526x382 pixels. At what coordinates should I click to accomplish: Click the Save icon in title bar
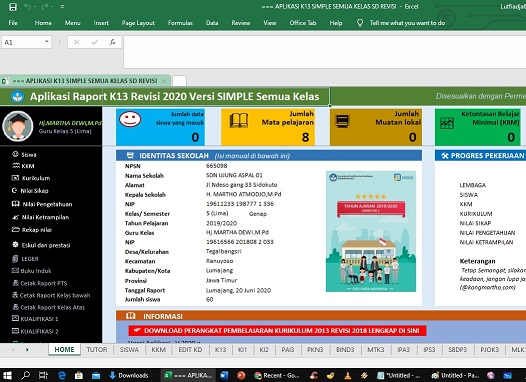click(13, 7)
